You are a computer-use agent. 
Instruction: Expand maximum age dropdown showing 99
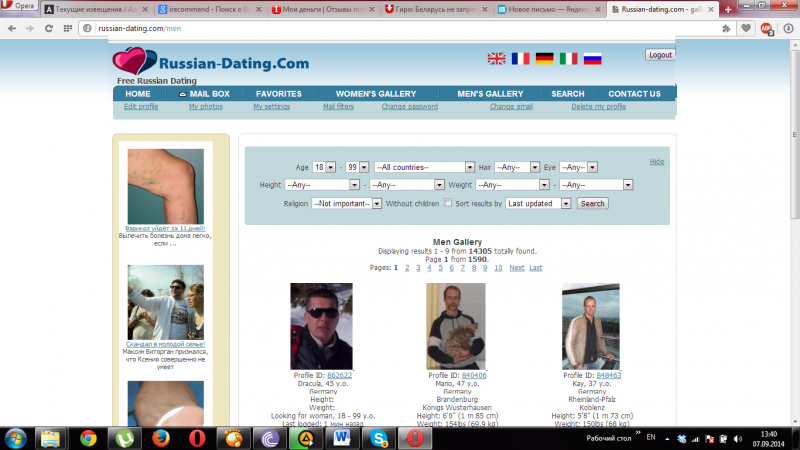[x=357, y=167]
